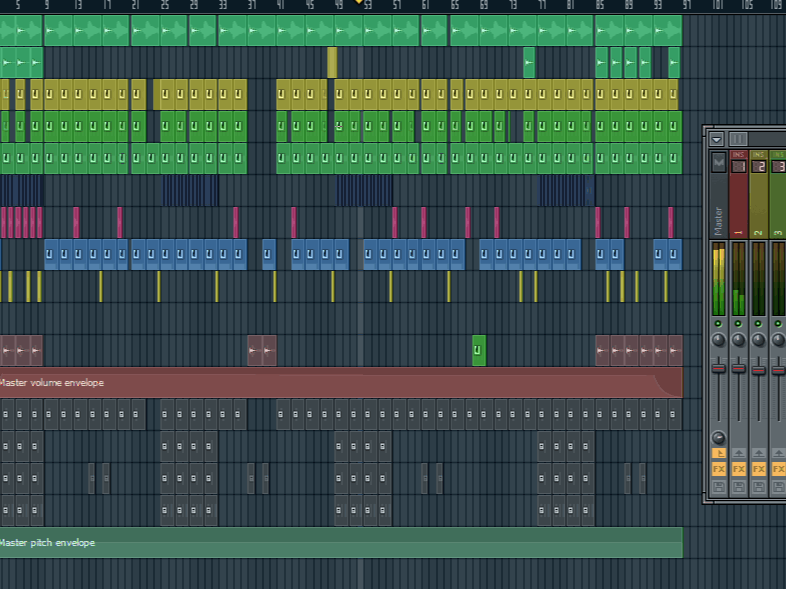Click the orange playhead marker on timeline
Image resolution: width=786 pixels, height=589 pixels.
(359, 3)
